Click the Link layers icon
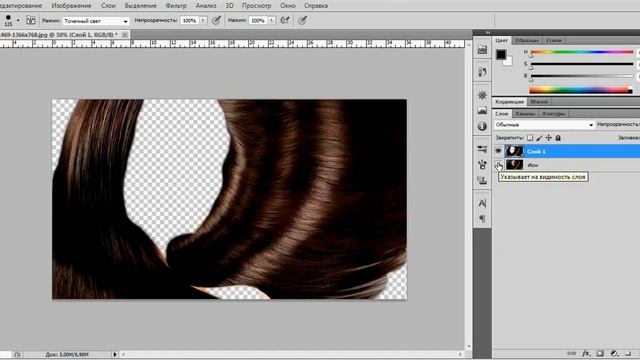 coord(572,353)
